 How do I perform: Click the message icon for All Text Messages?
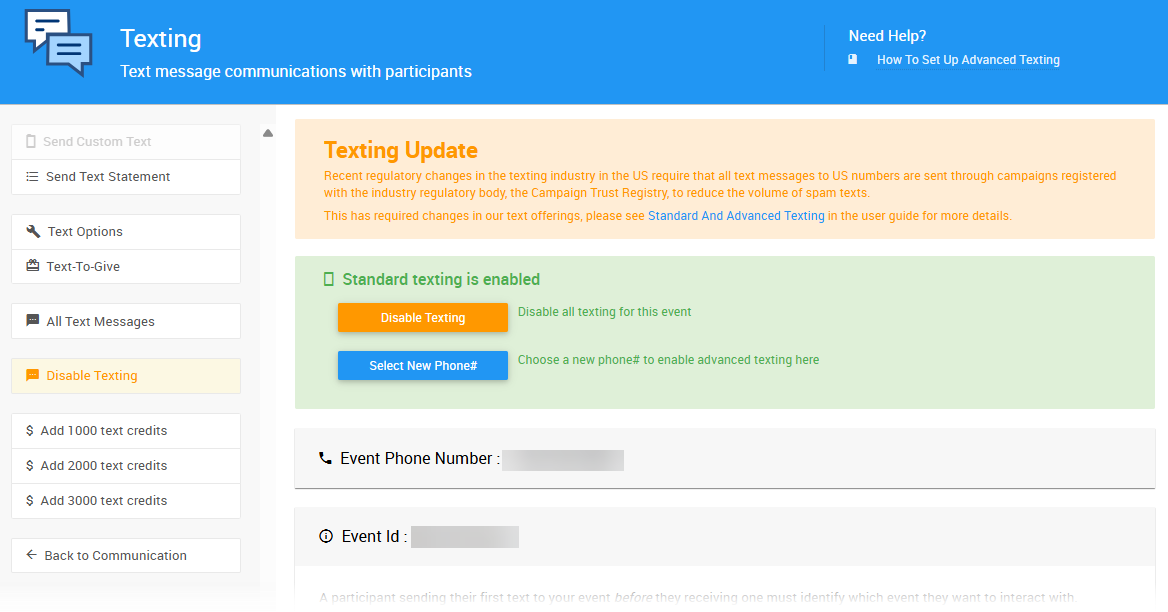click(x=33, y=321)
